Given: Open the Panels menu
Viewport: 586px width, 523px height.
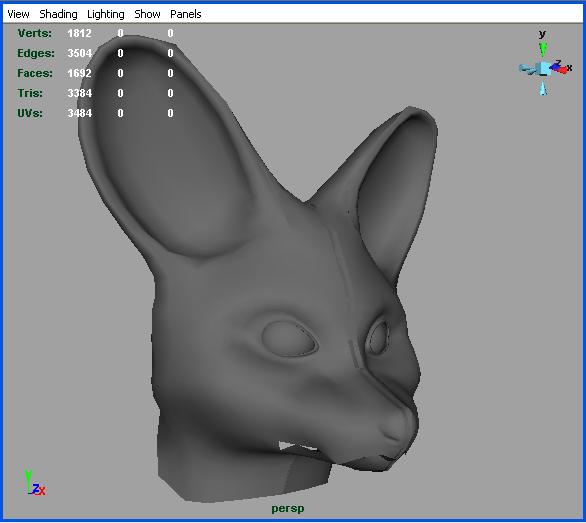Looking at the screenshot, I should pyautogui.click(x=186, y=14).
